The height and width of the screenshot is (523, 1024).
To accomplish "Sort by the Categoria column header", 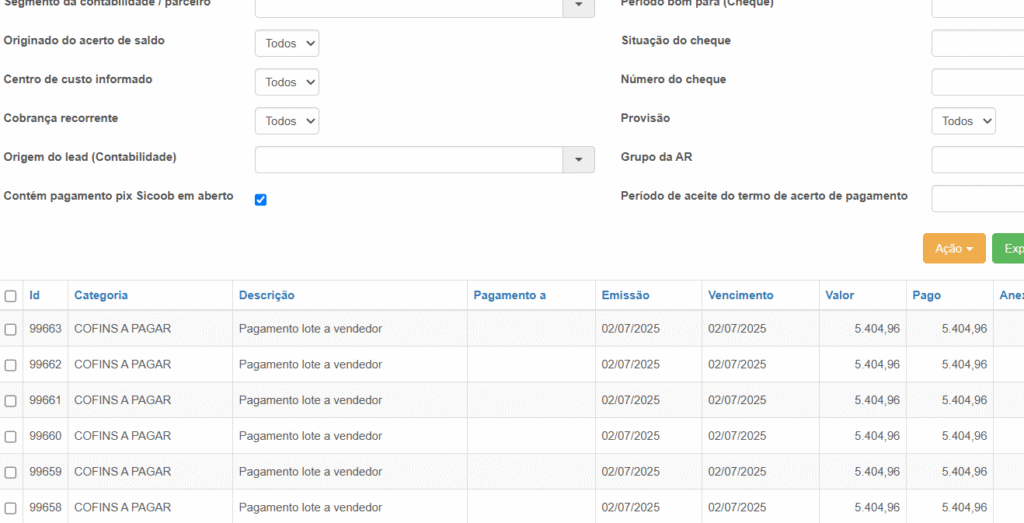I will [x=101, y=295].
